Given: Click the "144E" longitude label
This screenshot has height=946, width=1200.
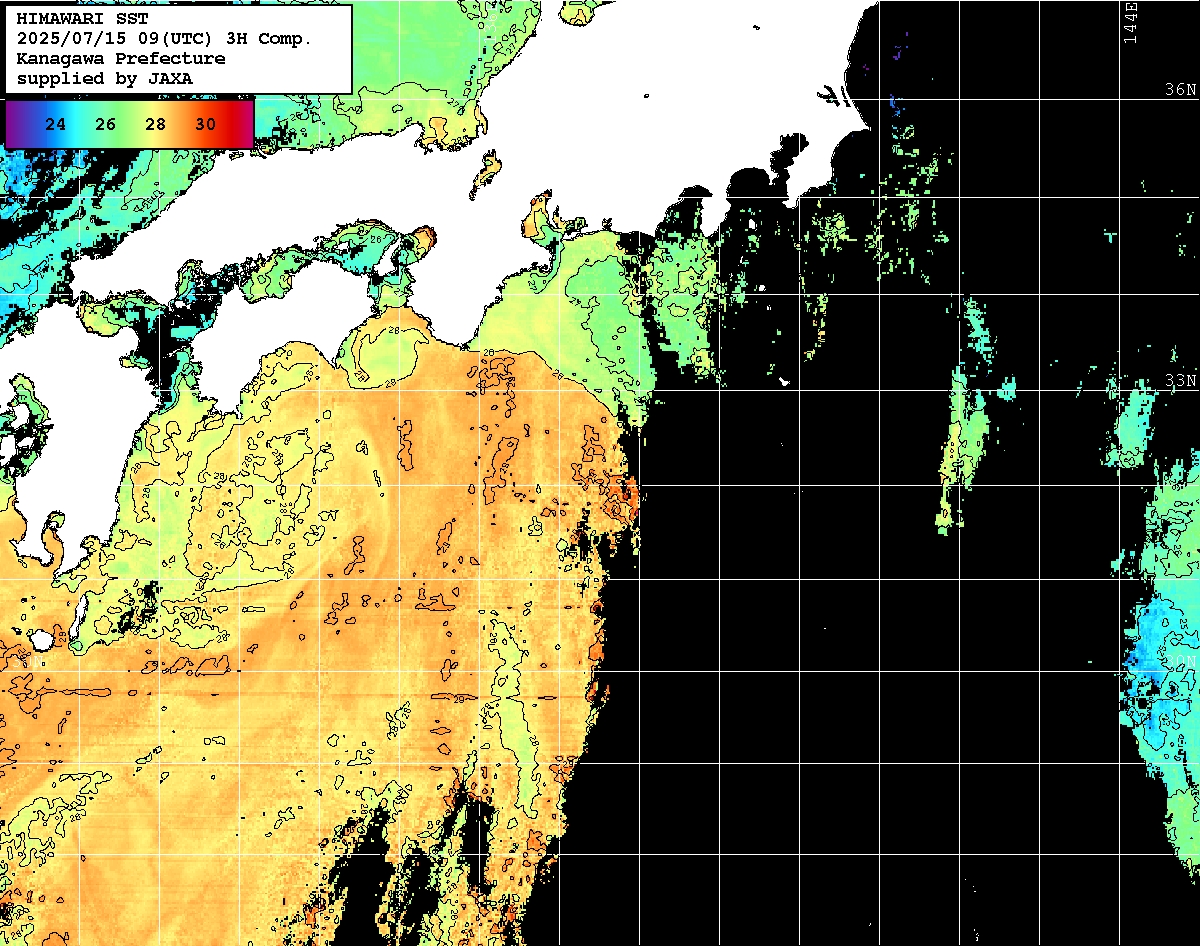Looking at the screenshot, I should click(1131, 23).
